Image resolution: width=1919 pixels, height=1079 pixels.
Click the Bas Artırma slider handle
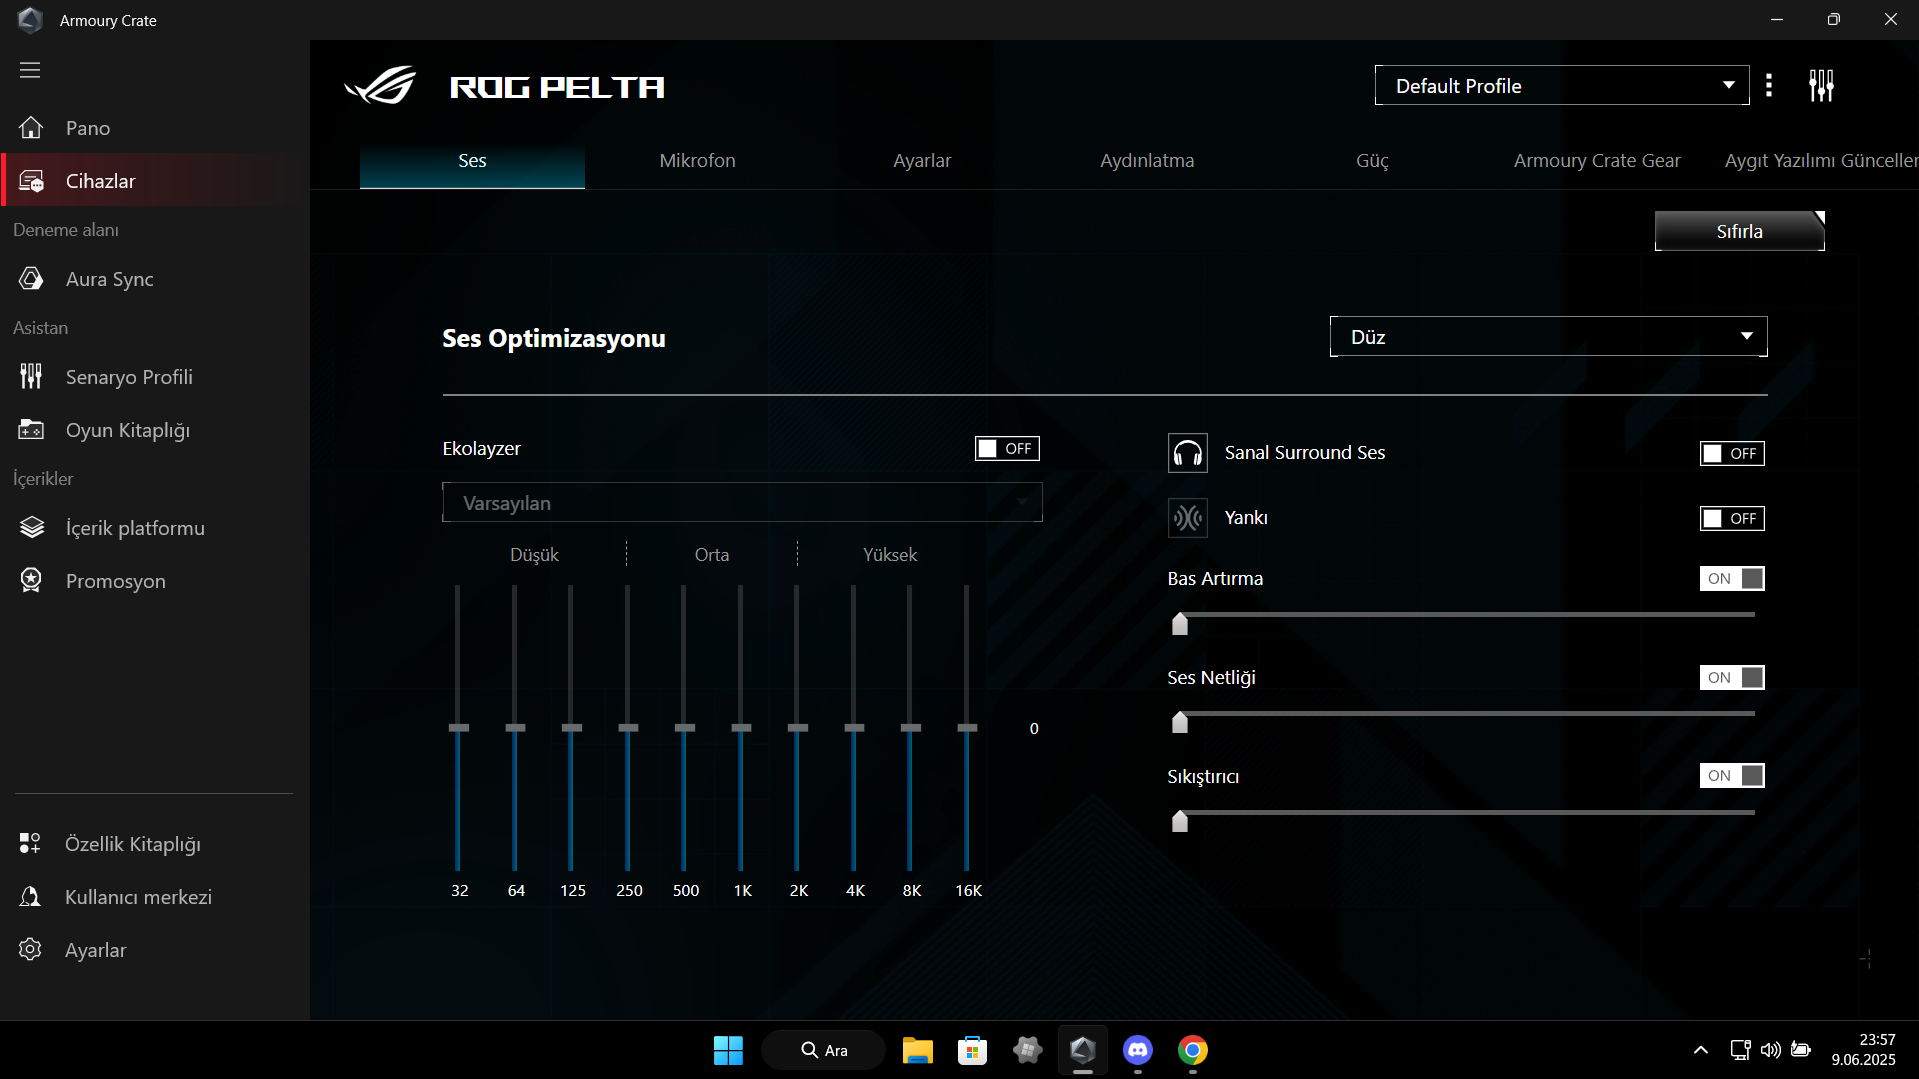[x=1180, y=624]
